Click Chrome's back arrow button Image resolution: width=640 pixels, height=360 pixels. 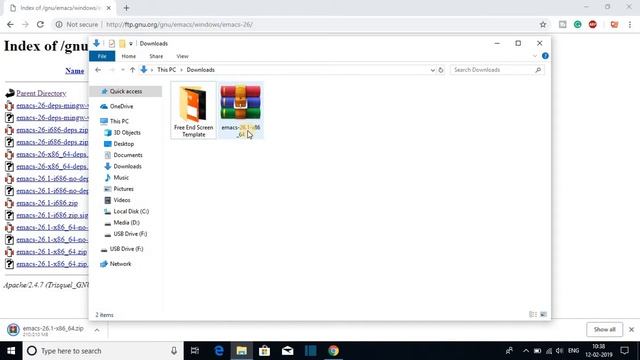[x=10, y=24]
